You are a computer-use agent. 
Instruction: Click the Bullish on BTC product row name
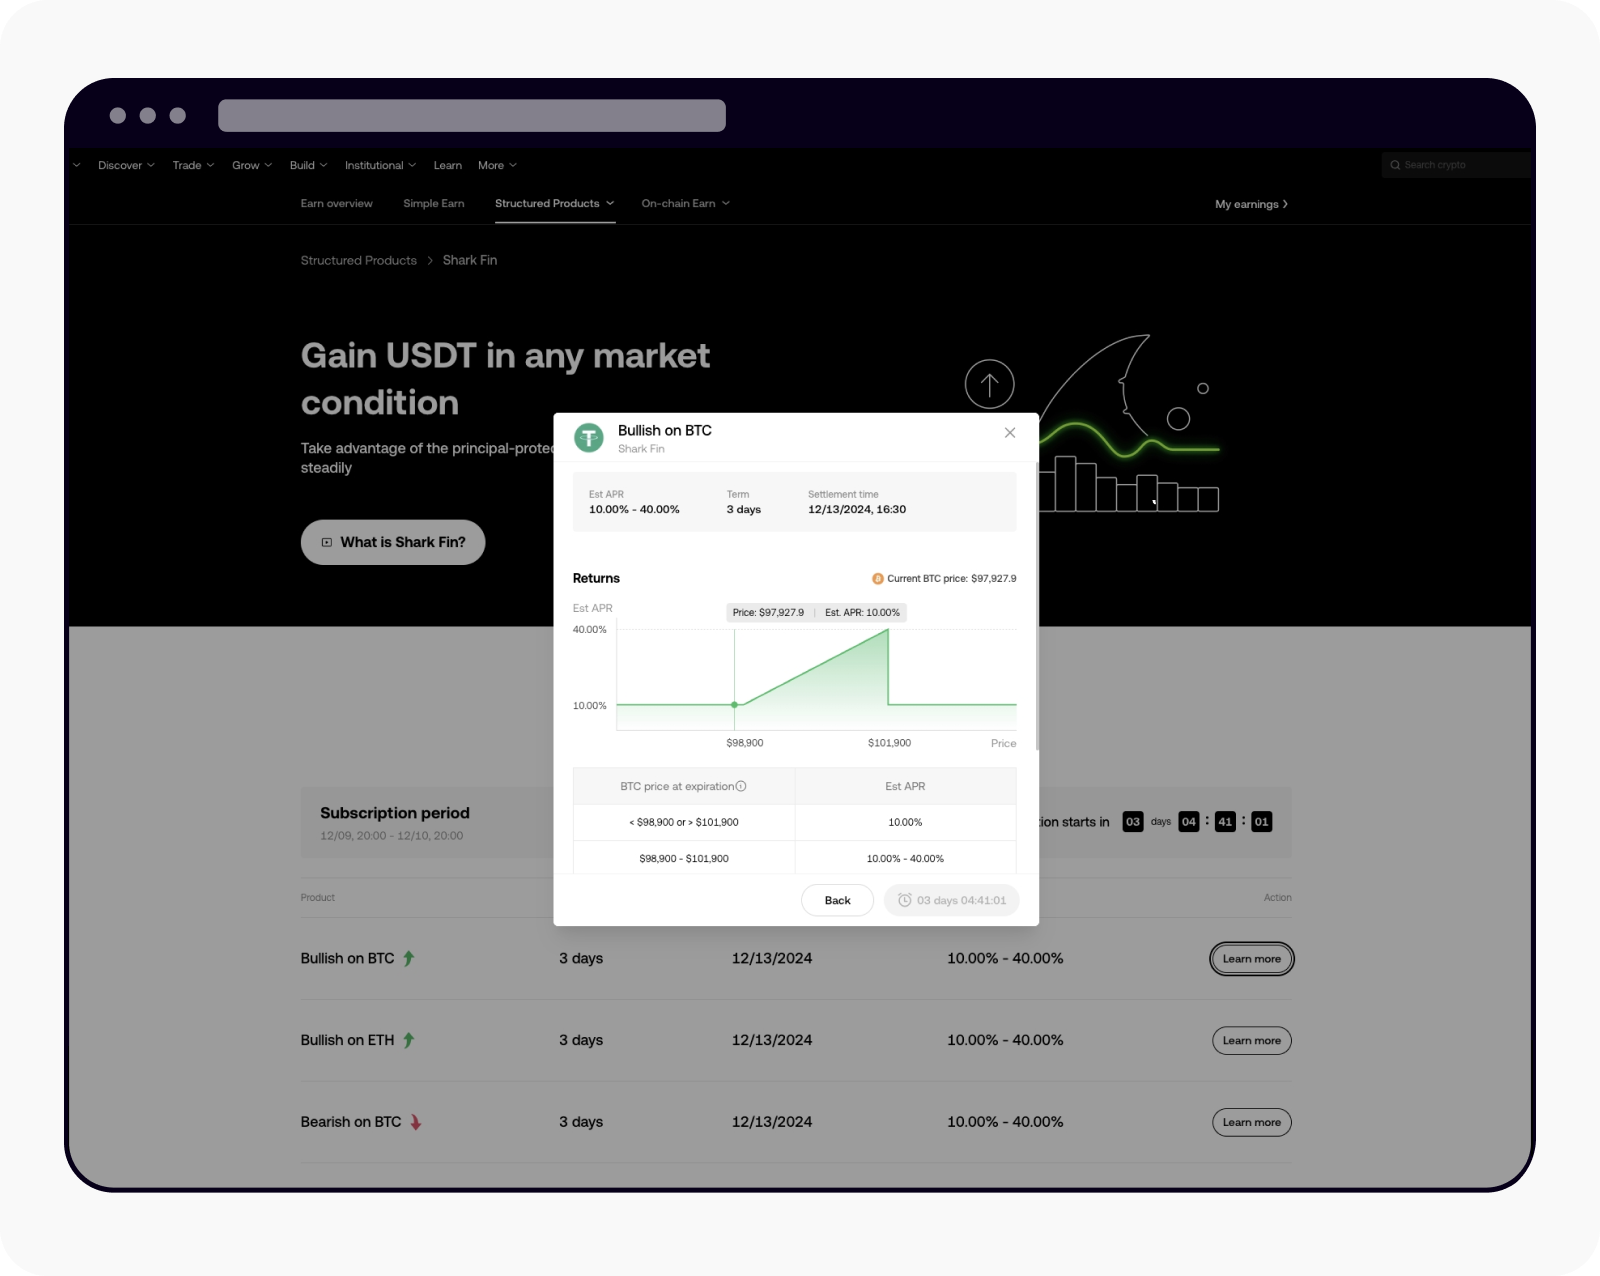point(347,958)
